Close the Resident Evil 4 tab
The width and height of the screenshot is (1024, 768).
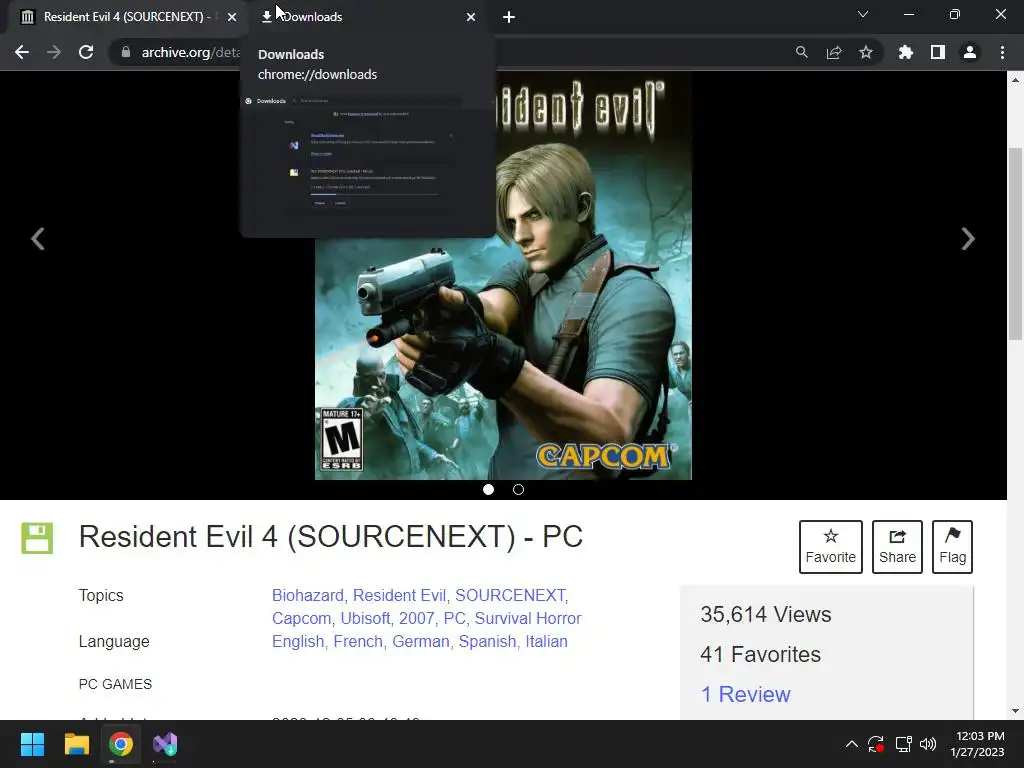(x=232, y=17)
